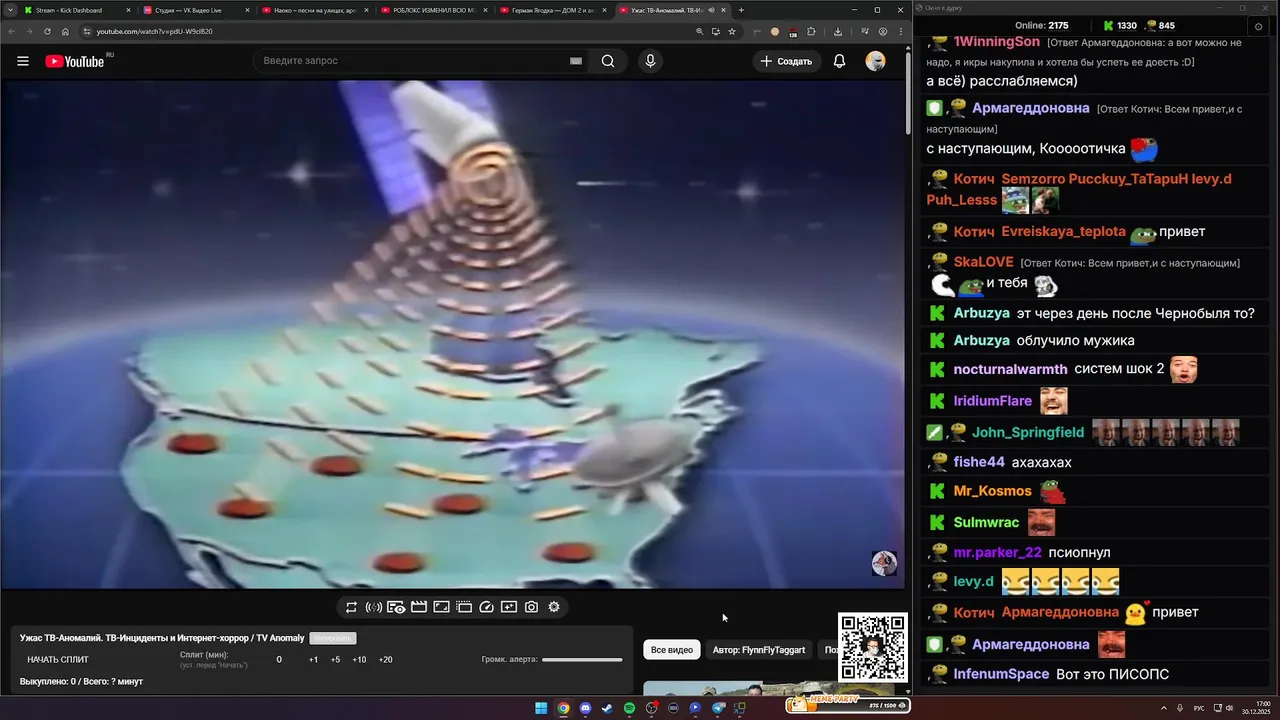This screenshot has width=1280, height=720.
Task: Open the YouTube hamburger guide menu
Action: point(23,61)
